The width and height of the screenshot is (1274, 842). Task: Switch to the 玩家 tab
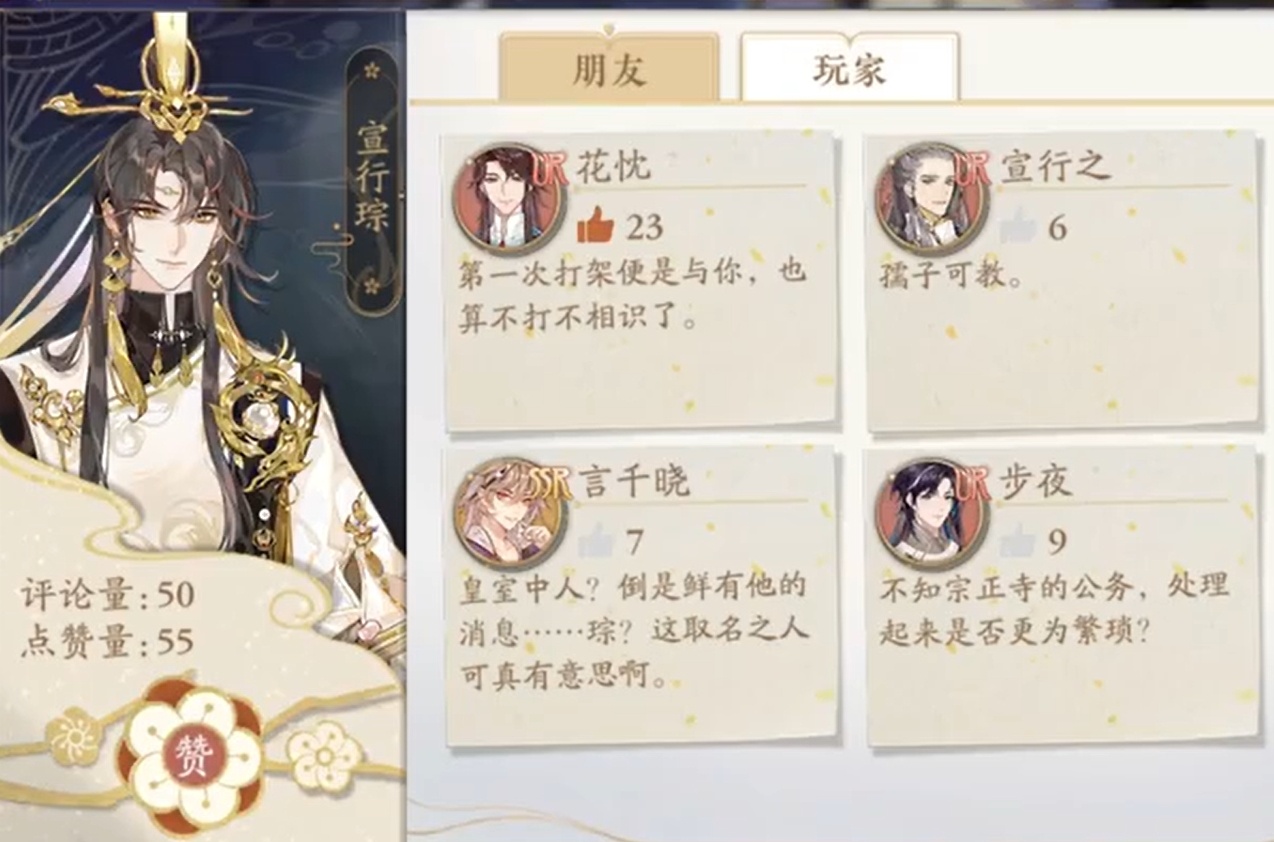(x=849, y=68)
